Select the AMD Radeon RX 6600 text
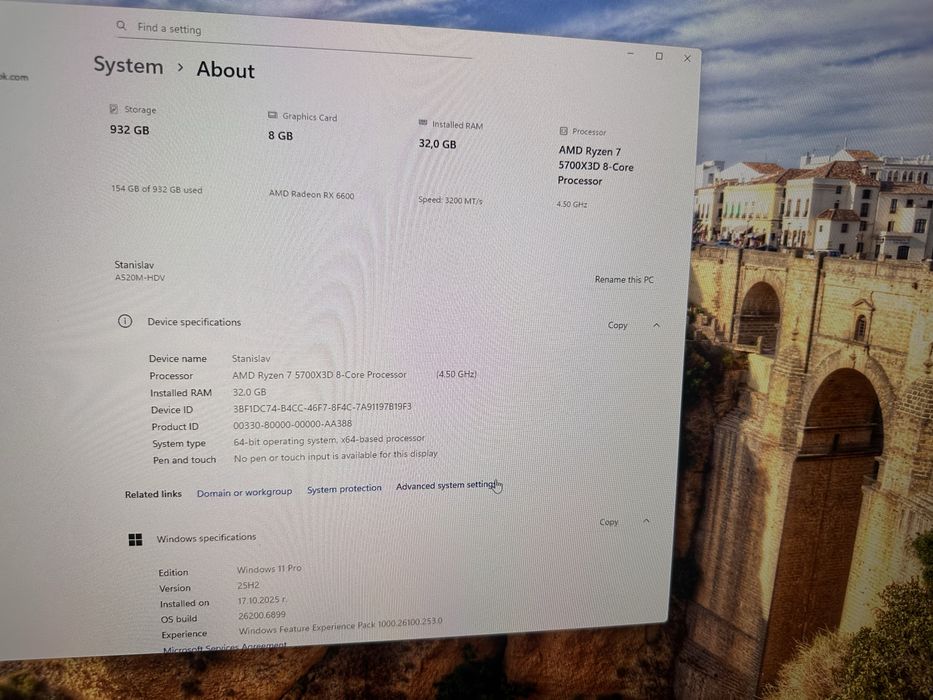Viewport: 933px width, 700px height. [311, 194]
